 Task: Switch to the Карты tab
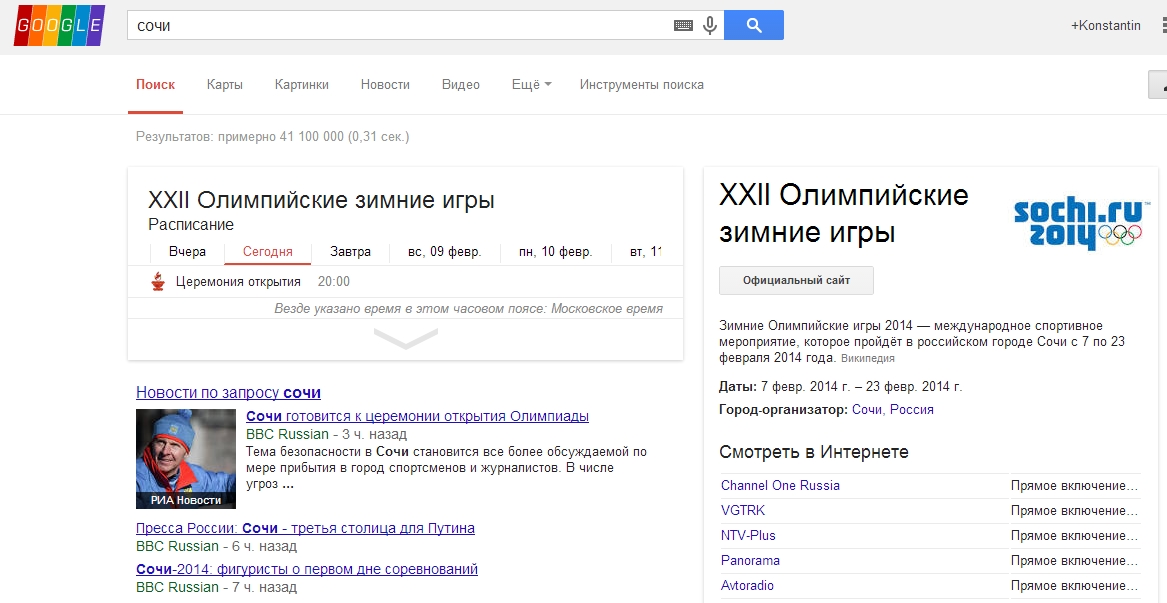pyautogui.click(x=225, y=85)
